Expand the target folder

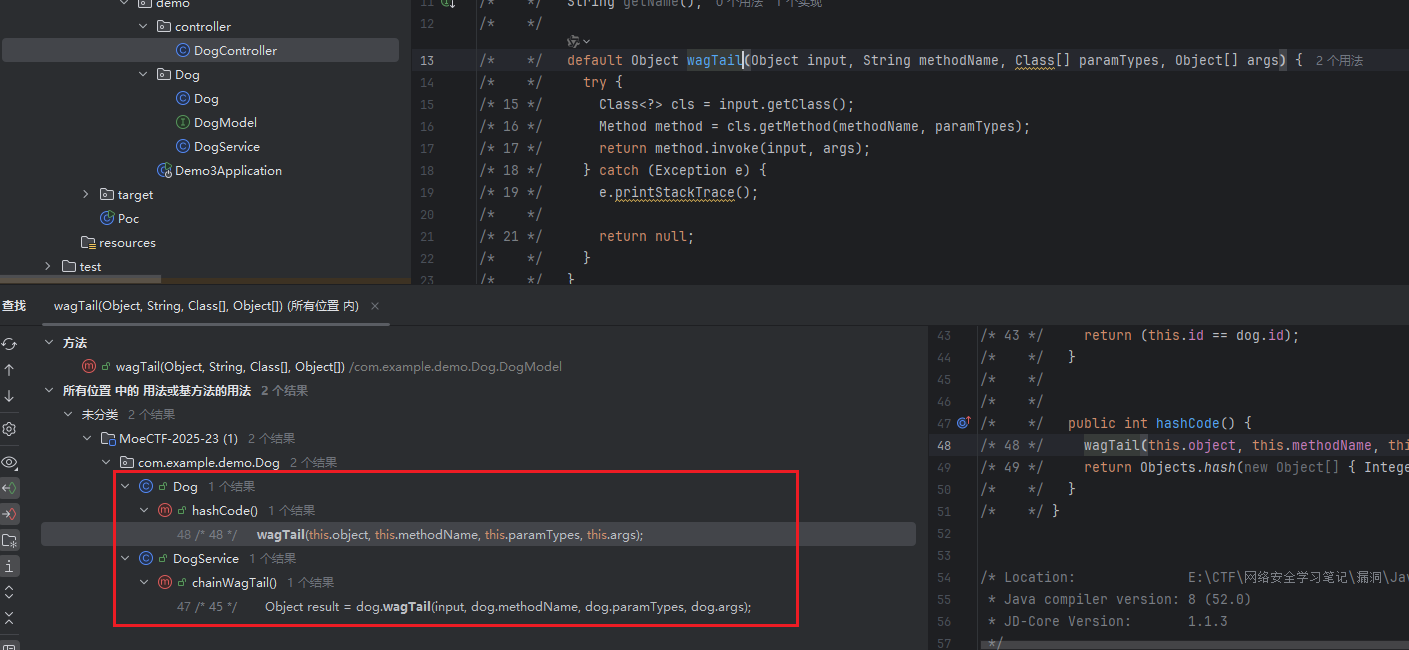(86, 195)
